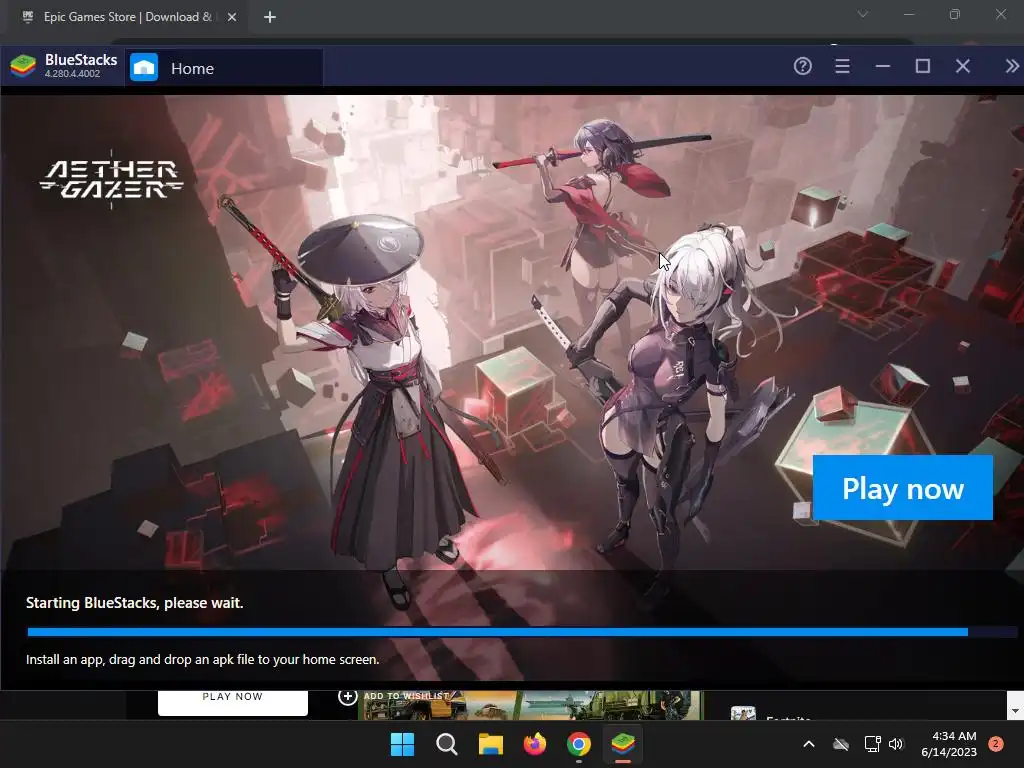Minimize the BlueStacks window
Image resolution: width=1024 pixels, height=768 pixels.
tap(883, 66)
